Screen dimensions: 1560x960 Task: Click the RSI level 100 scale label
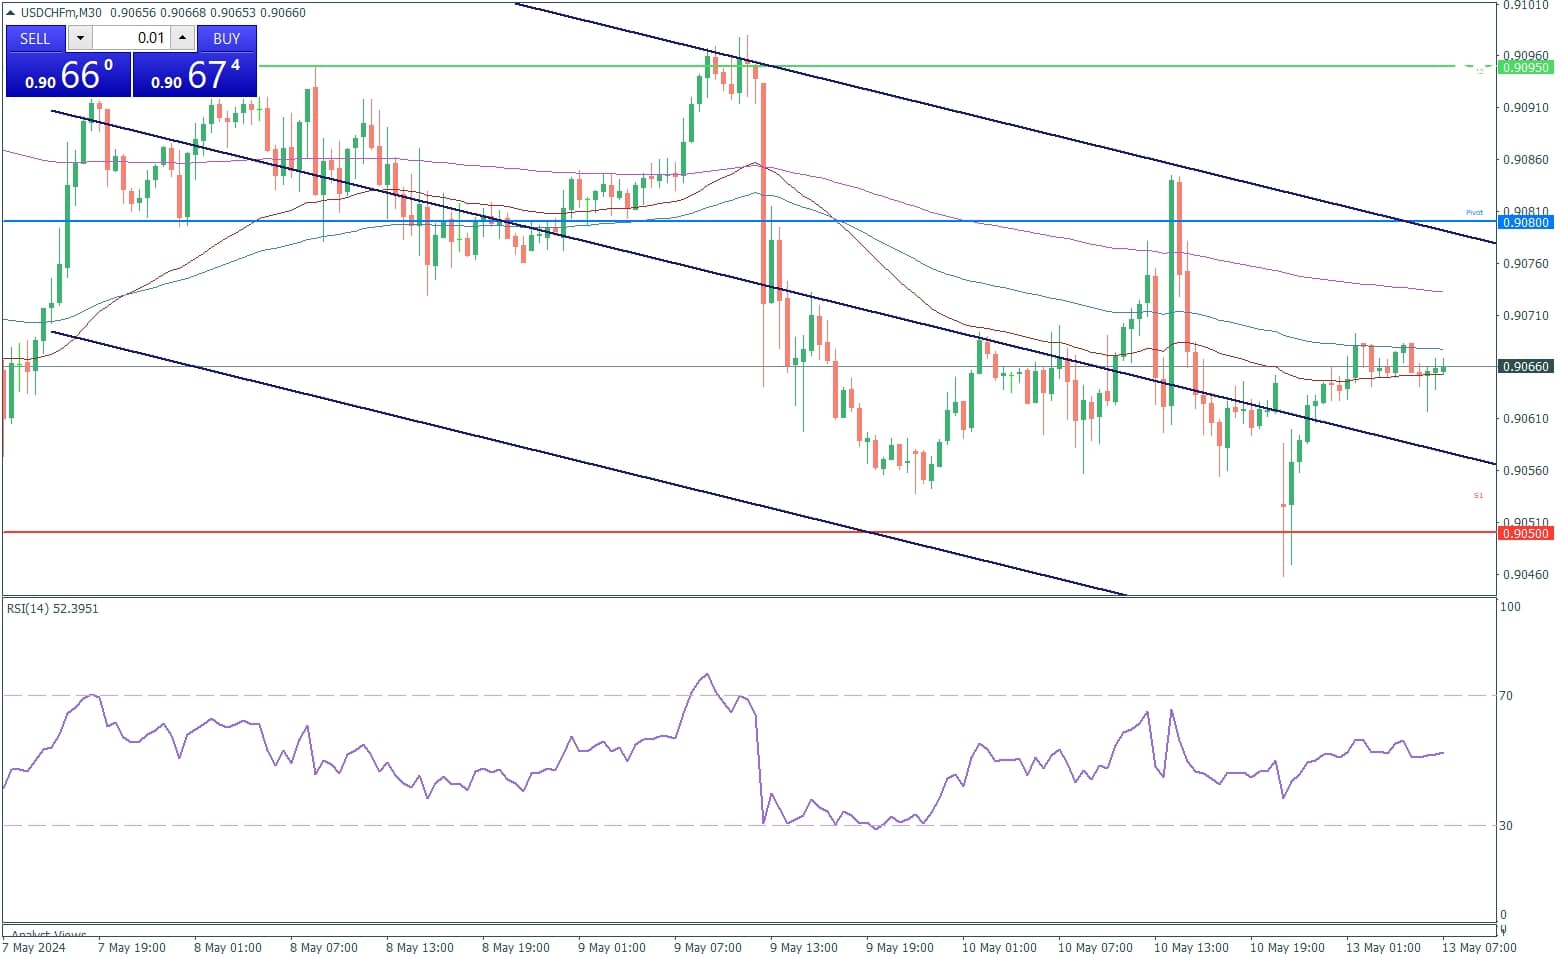click(1510, 607)
